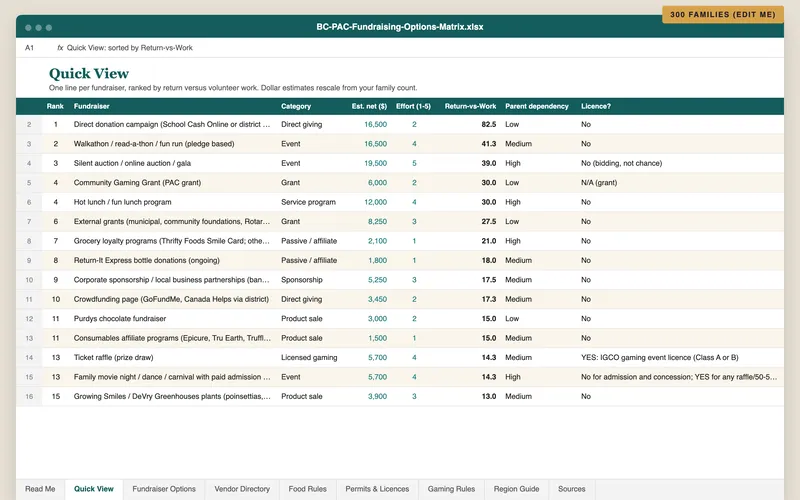This screenshot has height=500, width=800.
Task: Select the Grocery loyalty programs cell
Action: pyautogui.click(x=172, y=241)
